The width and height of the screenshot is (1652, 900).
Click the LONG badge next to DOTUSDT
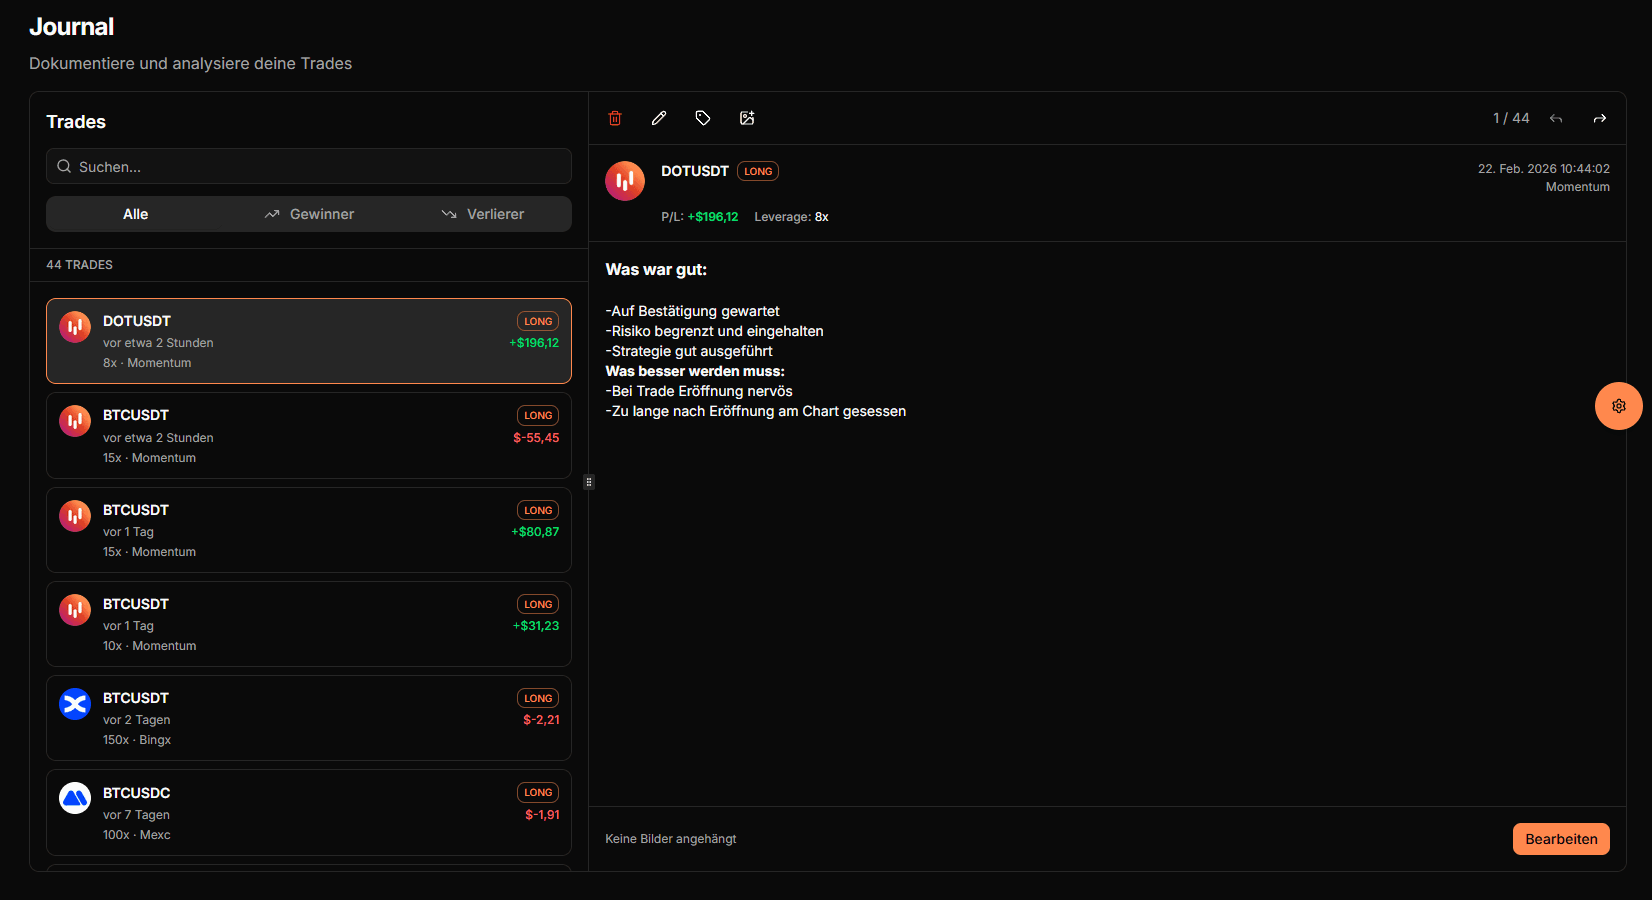[x=757, y=171]
